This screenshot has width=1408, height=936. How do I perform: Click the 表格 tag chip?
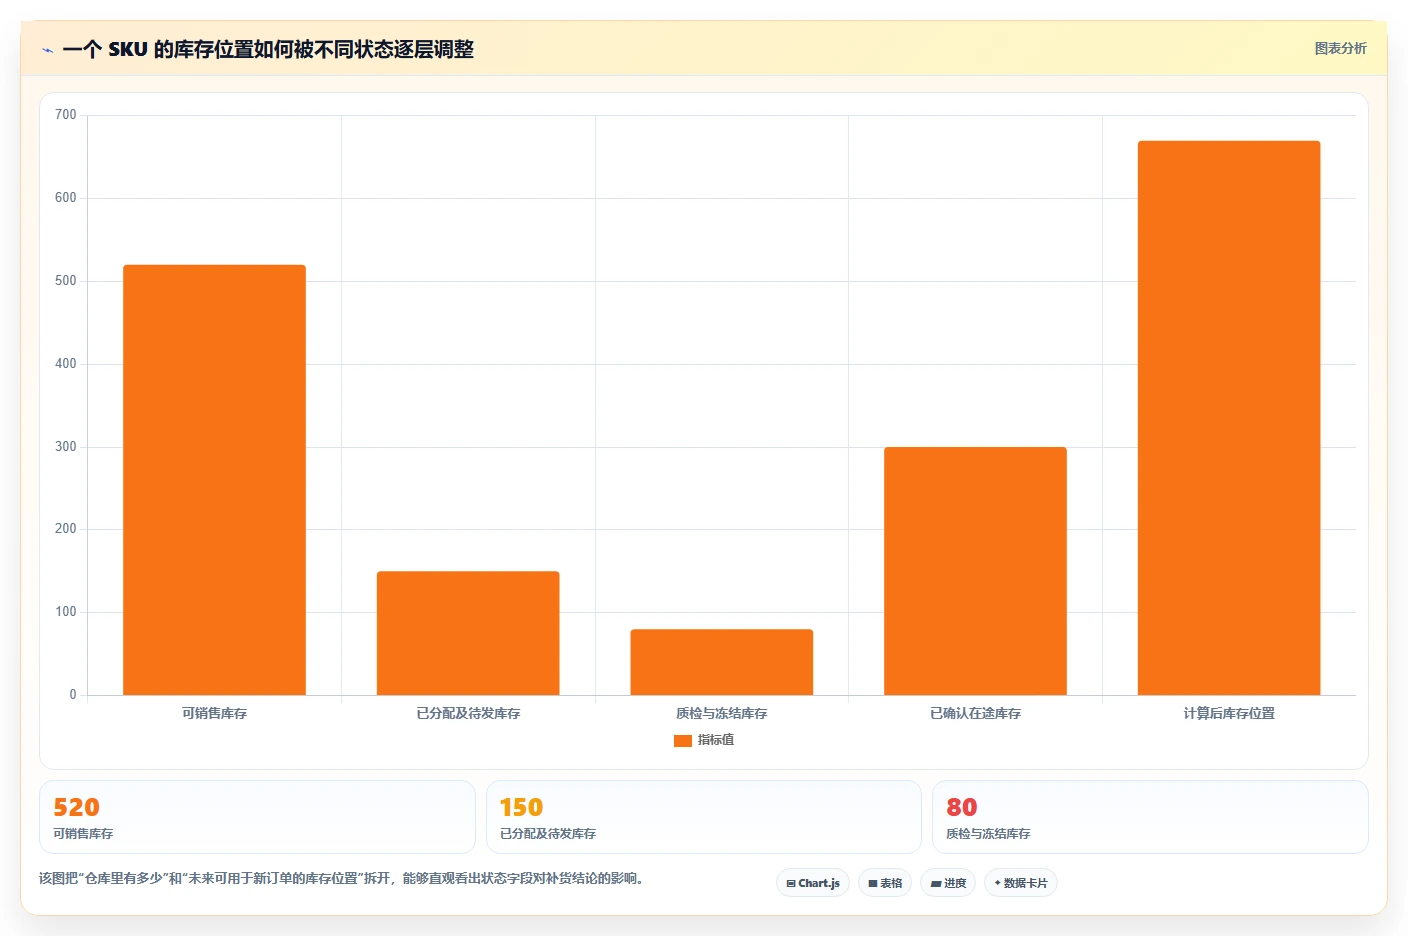pos(885,883)
